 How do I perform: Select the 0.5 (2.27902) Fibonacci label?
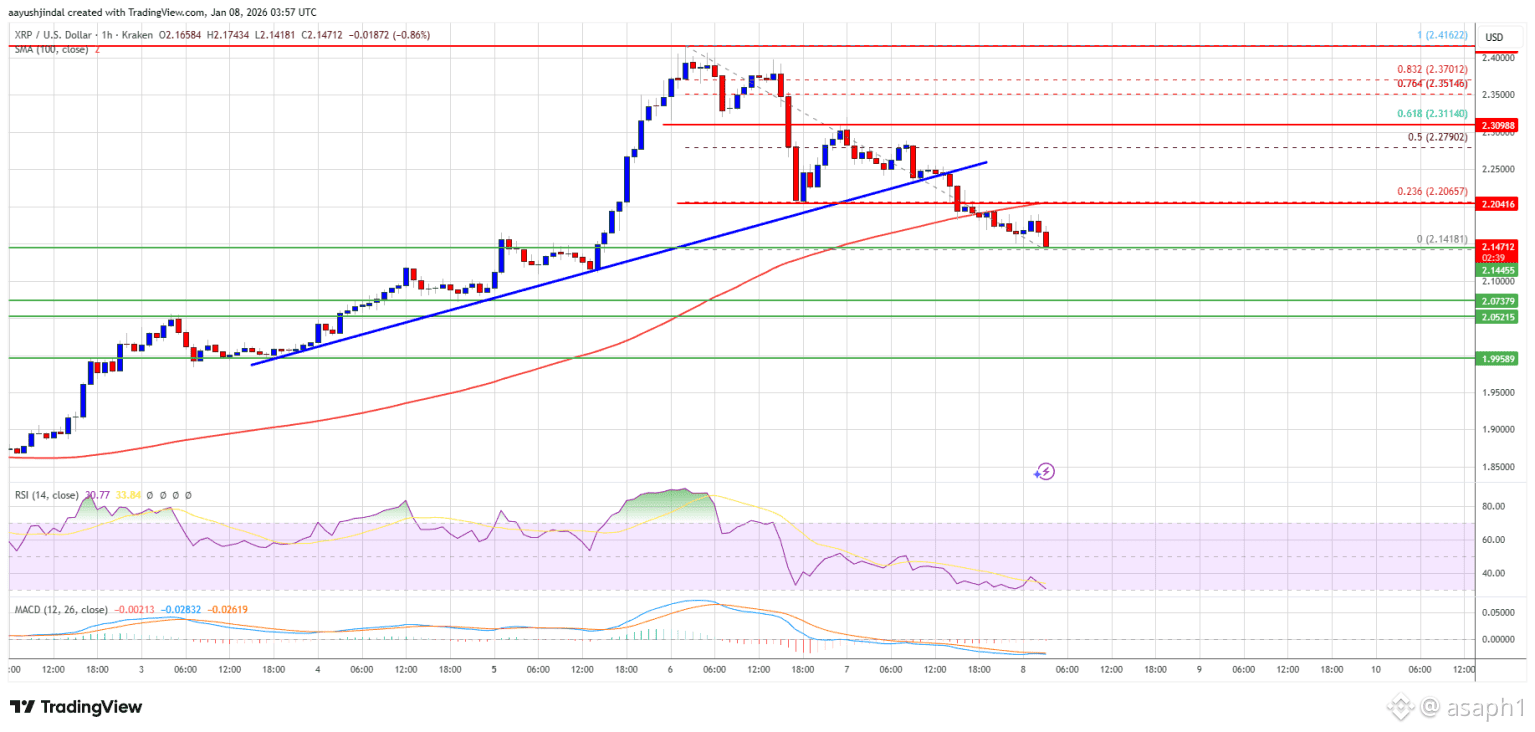tap(1437, 137)
